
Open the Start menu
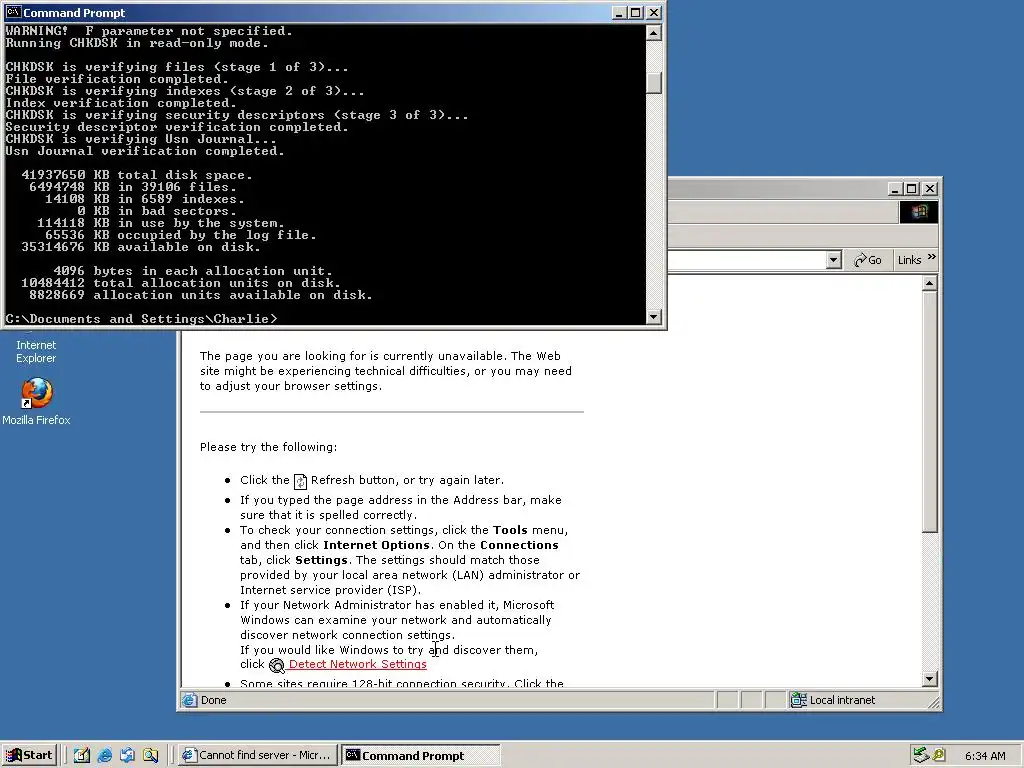point(29,755)
